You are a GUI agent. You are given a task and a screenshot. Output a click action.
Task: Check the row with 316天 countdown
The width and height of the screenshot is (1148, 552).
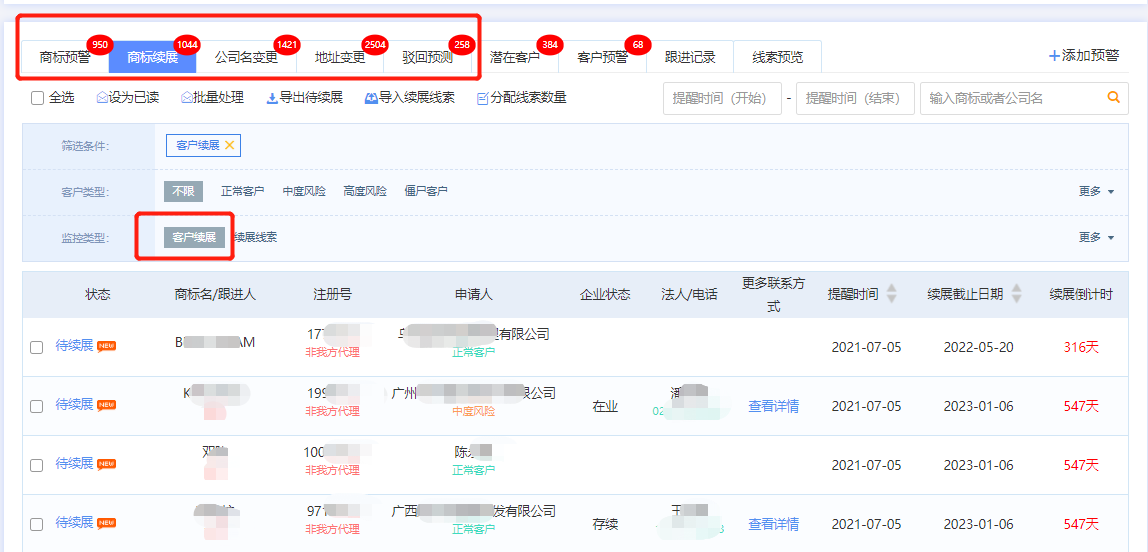click(37, 348)
